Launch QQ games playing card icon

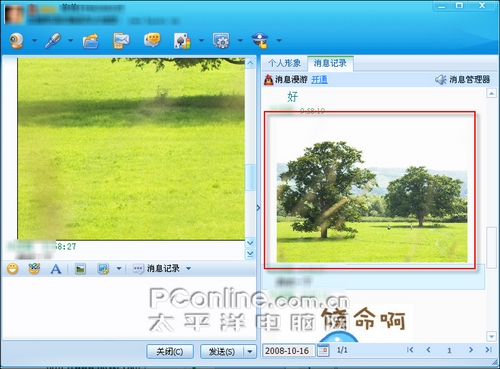point(182,41)
